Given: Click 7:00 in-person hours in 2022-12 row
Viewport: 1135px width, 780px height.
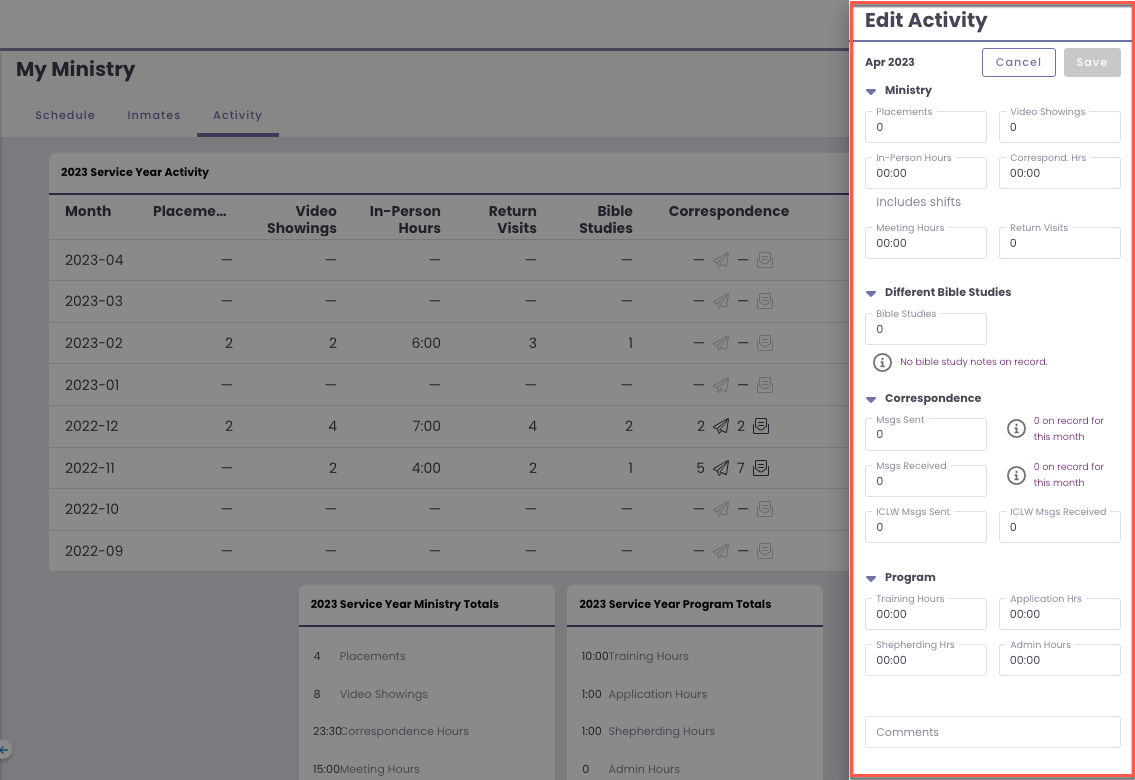Looking at the screenshot, I should (426, 426).
